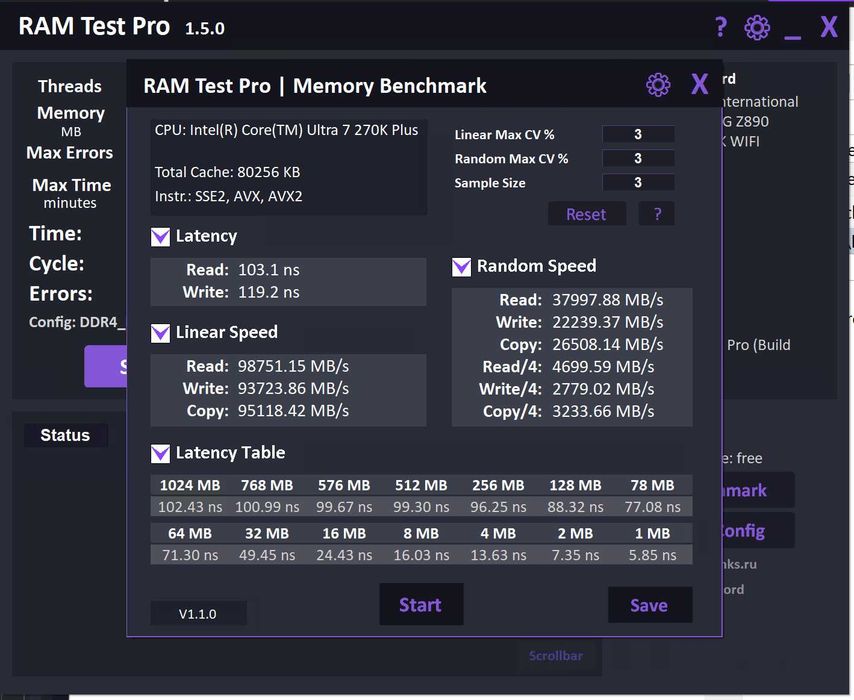
Task: Click the CPU name Intel Core Ultra 7 270K Plus
Action: tap(286, 130)
